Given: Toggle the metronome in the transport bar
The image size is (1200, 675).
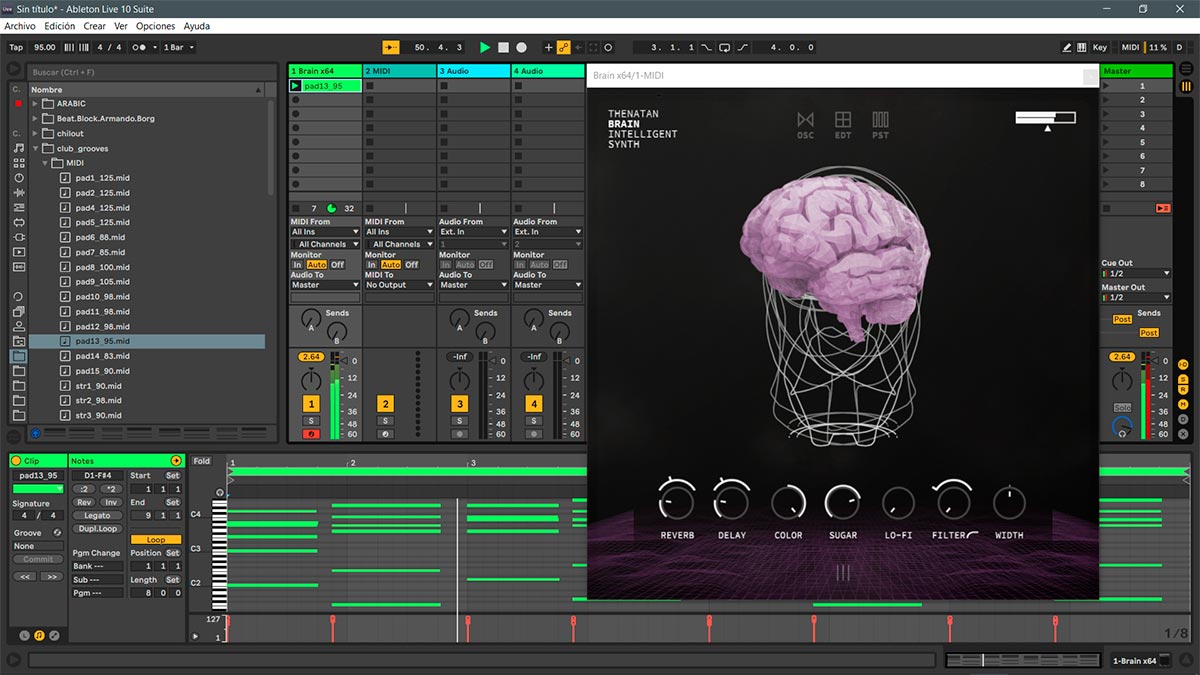Looking at the screenshot, I should point(144,47).
